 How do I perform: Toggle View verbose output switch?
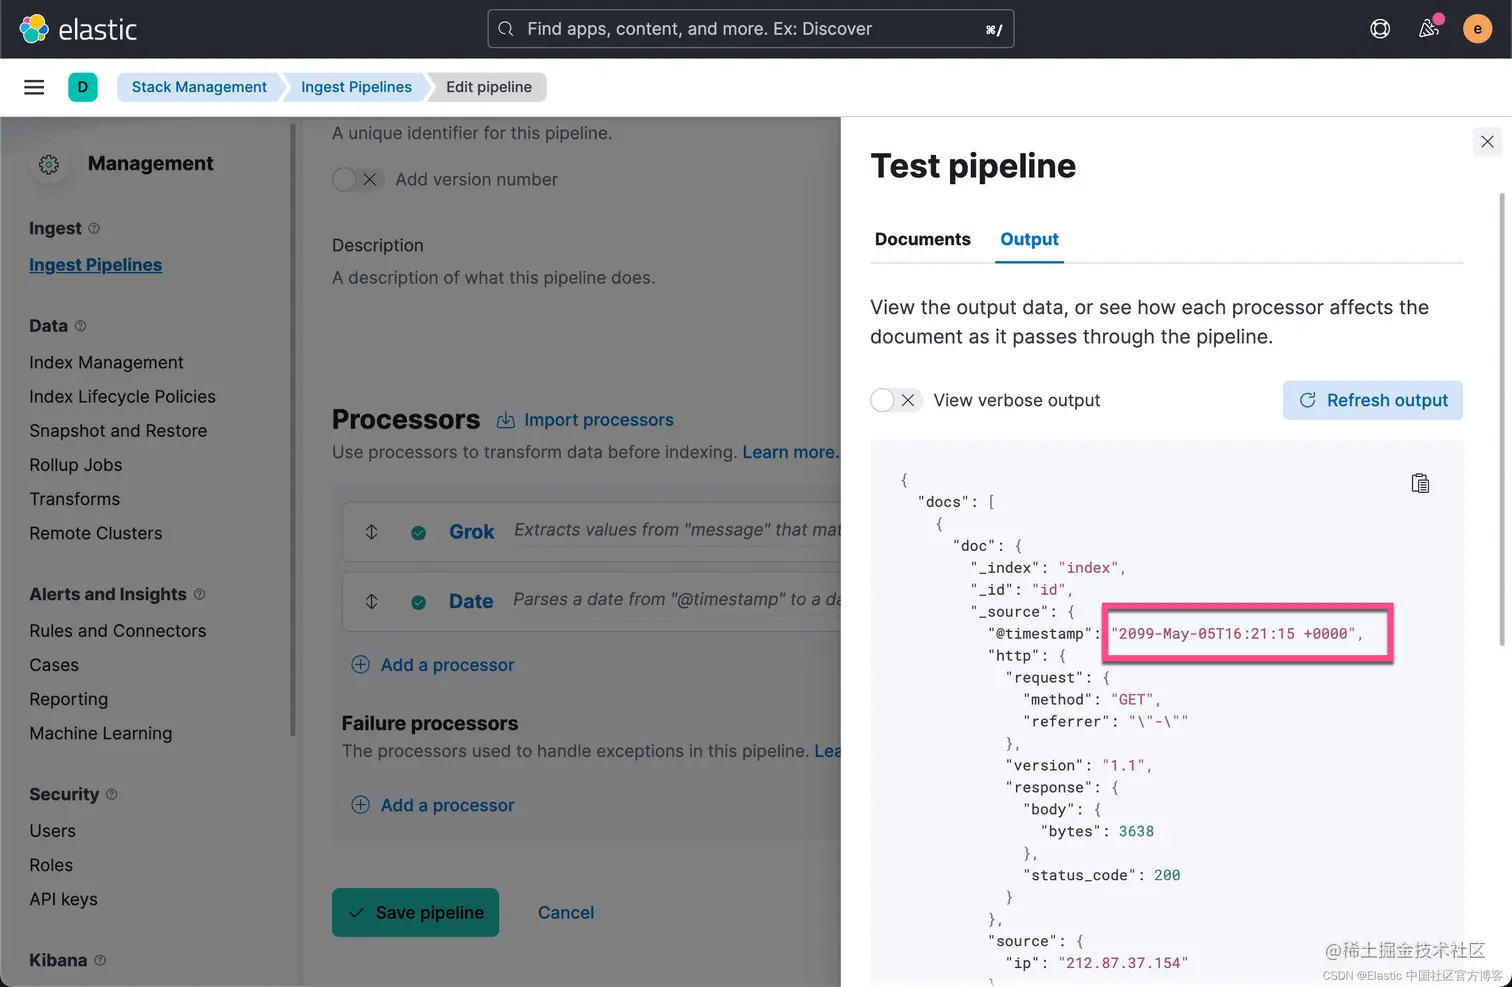(x=894, y=400)
